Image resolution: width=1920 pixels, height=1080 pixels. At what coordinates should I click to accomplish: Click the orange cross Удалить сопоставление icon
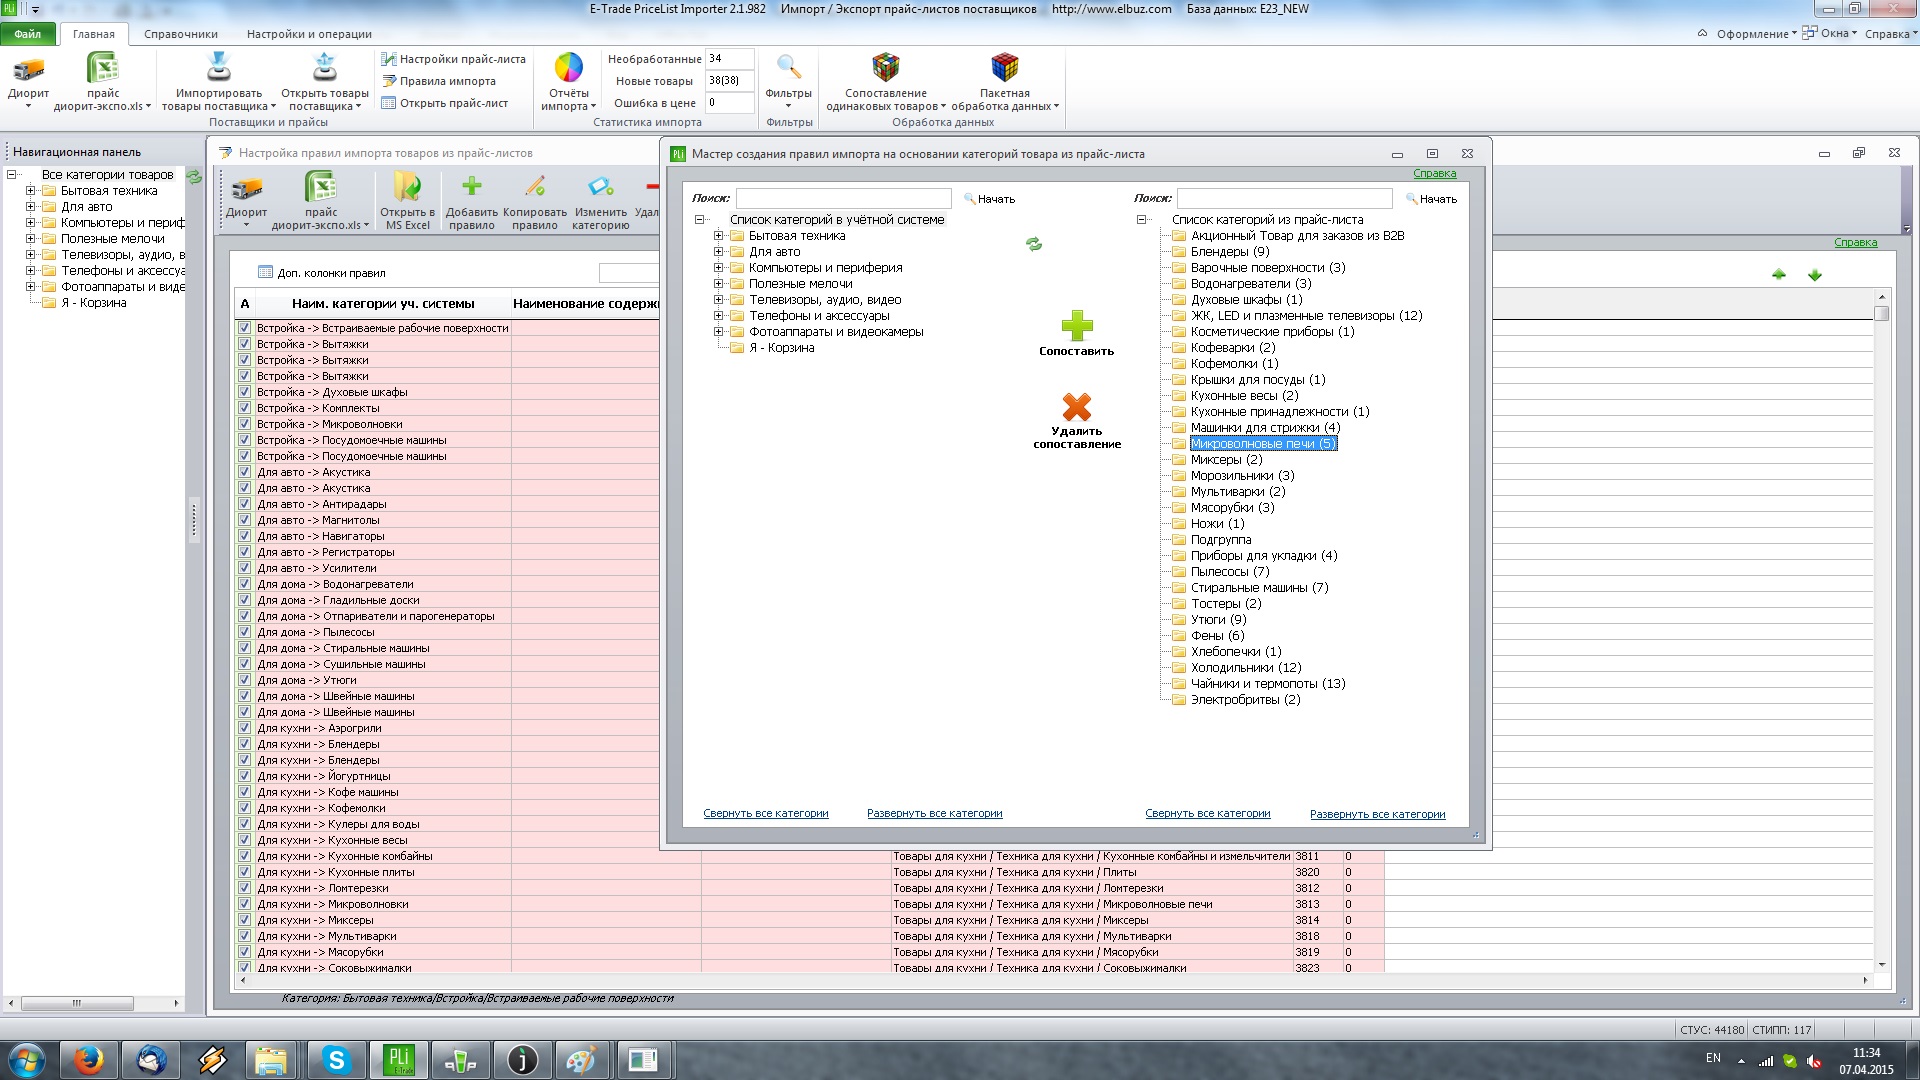tap(1077, 407)
